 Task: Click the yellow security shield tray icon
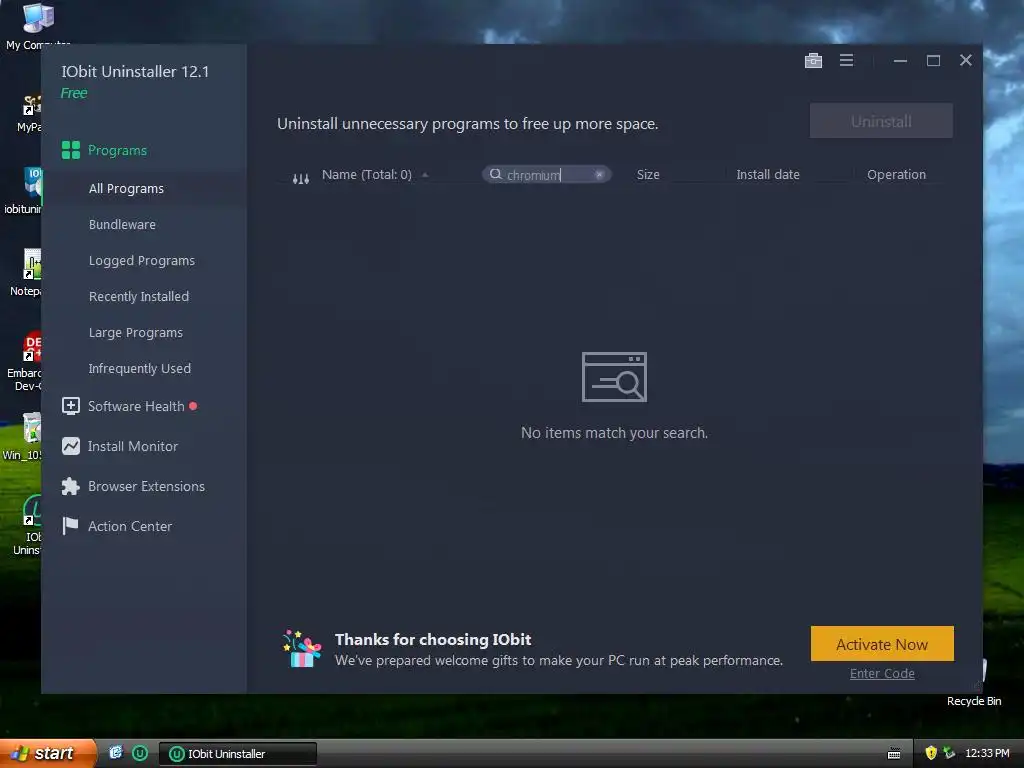click(x=931, y=753)
